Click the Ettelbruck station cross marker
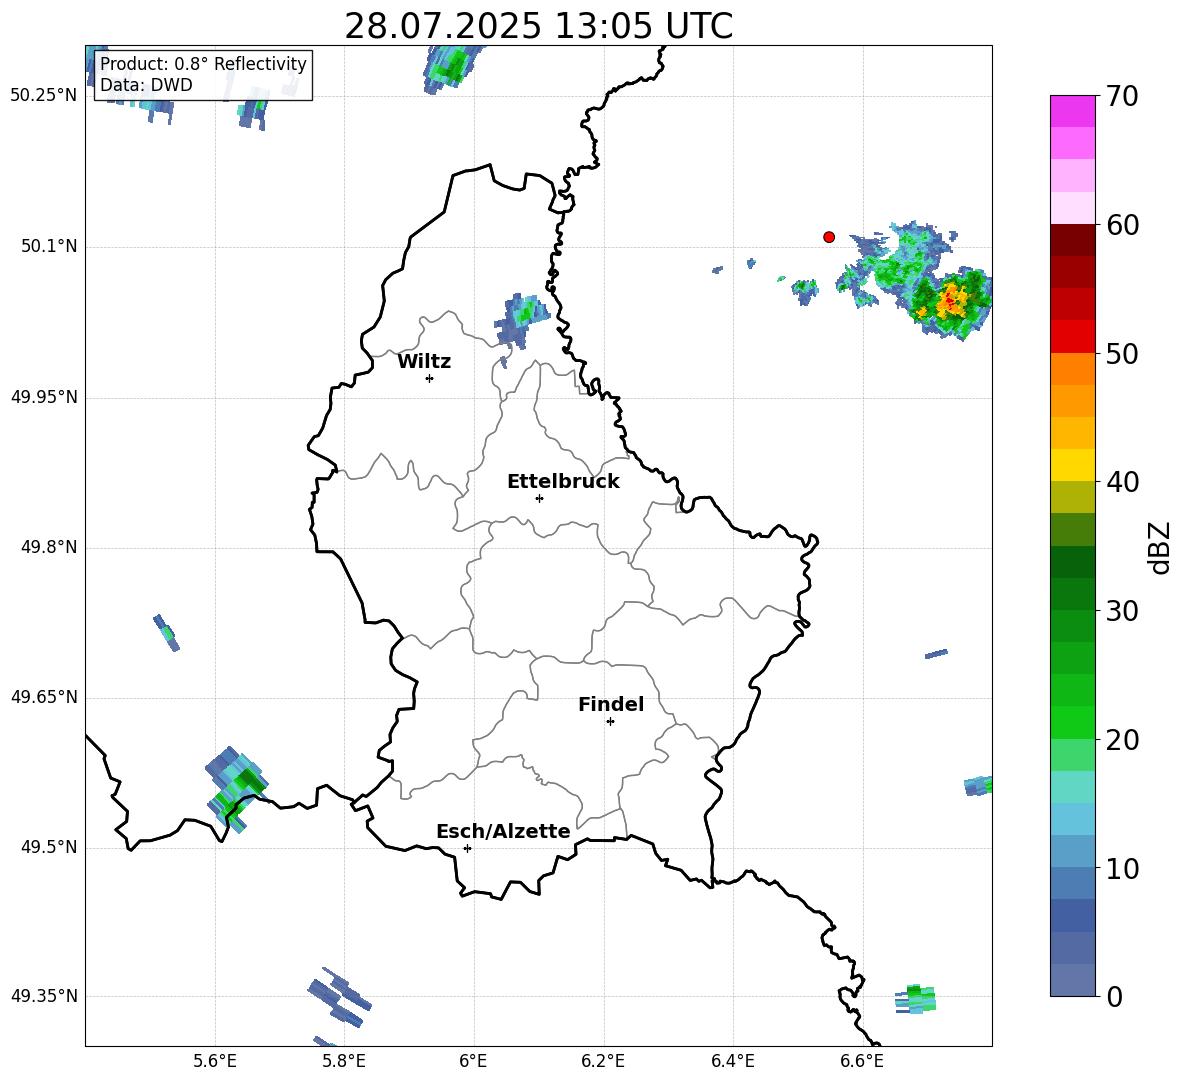 [x=539, y=498]
